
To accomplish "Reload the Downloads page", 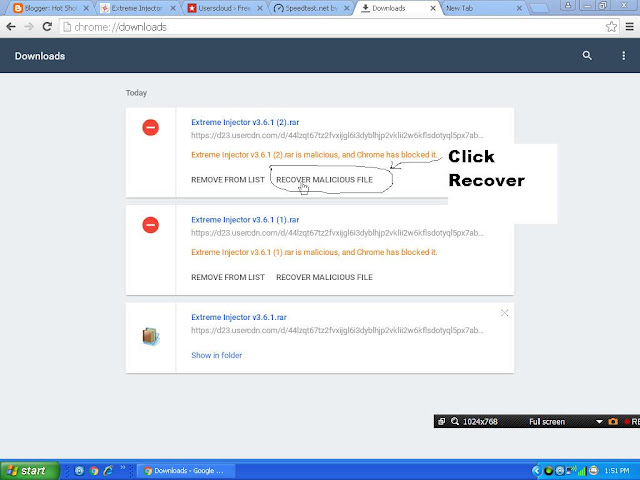I will 47,27.
